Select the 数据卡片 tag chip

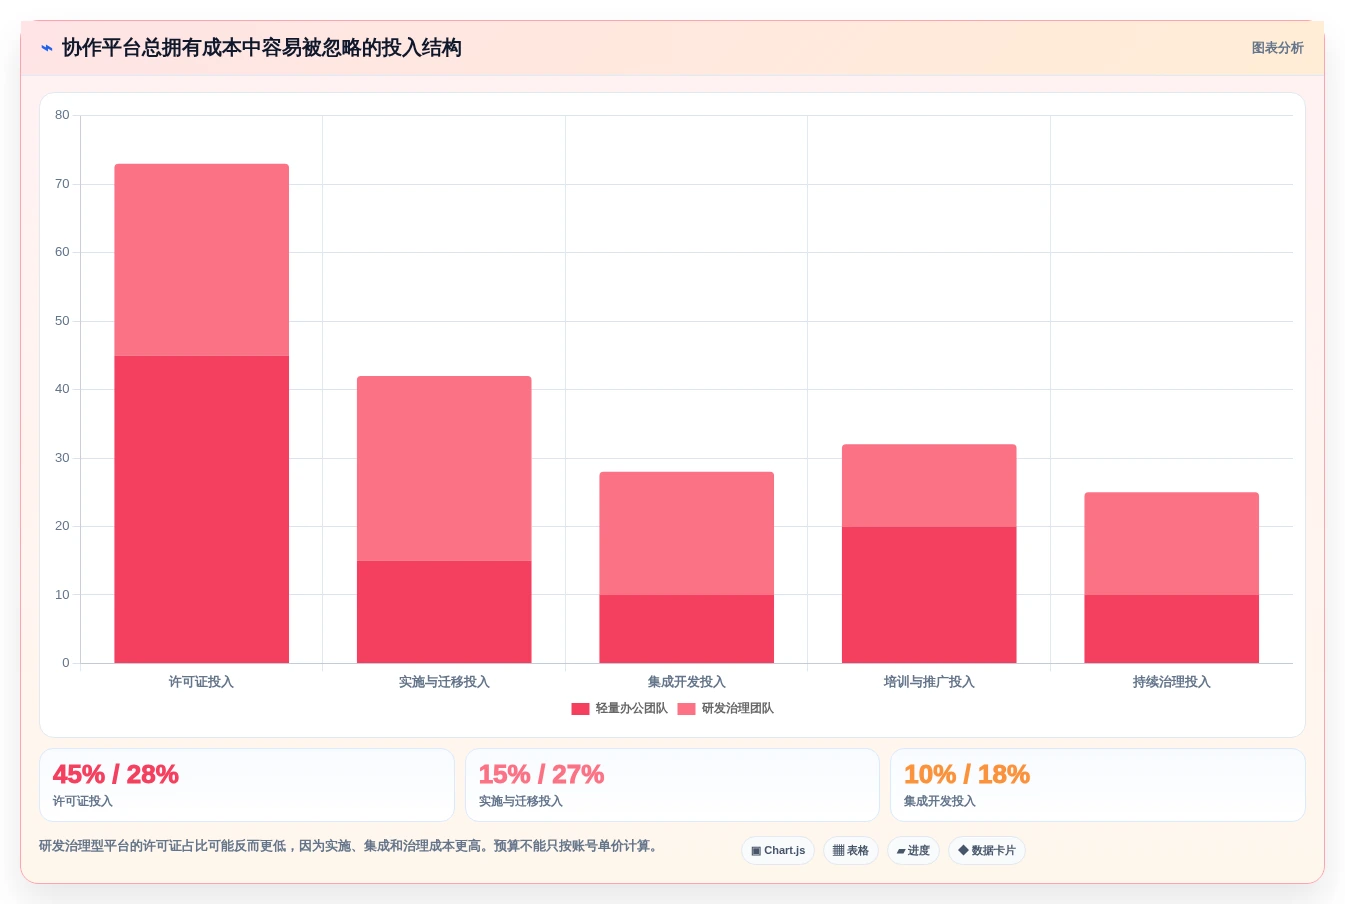tap(987, 851)
